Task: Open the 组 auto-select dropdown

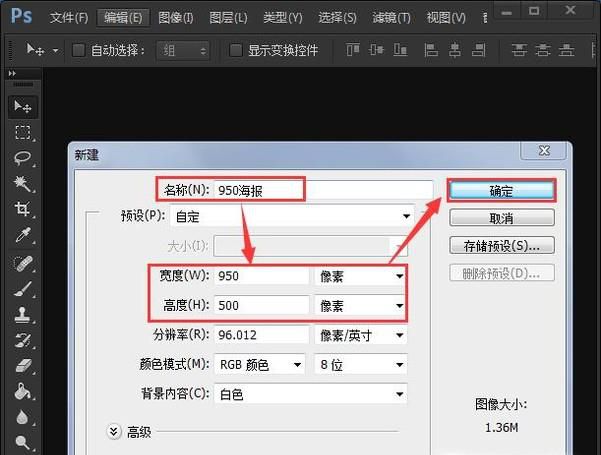Action: (183, 50)
